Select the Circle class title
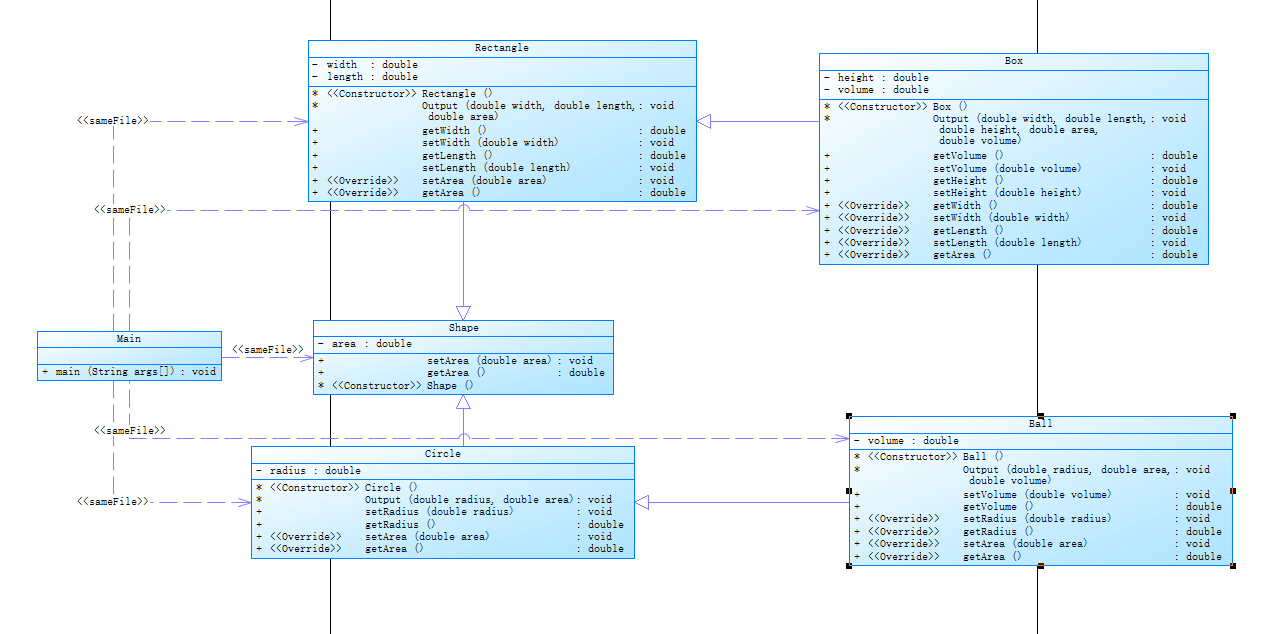The height and width of the screenshot is (634, 1274). tap(443, 454)
